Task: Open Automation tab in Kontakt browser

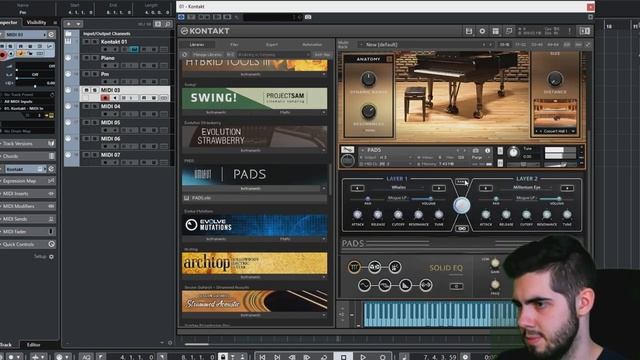Action: [x=312, y=44]
